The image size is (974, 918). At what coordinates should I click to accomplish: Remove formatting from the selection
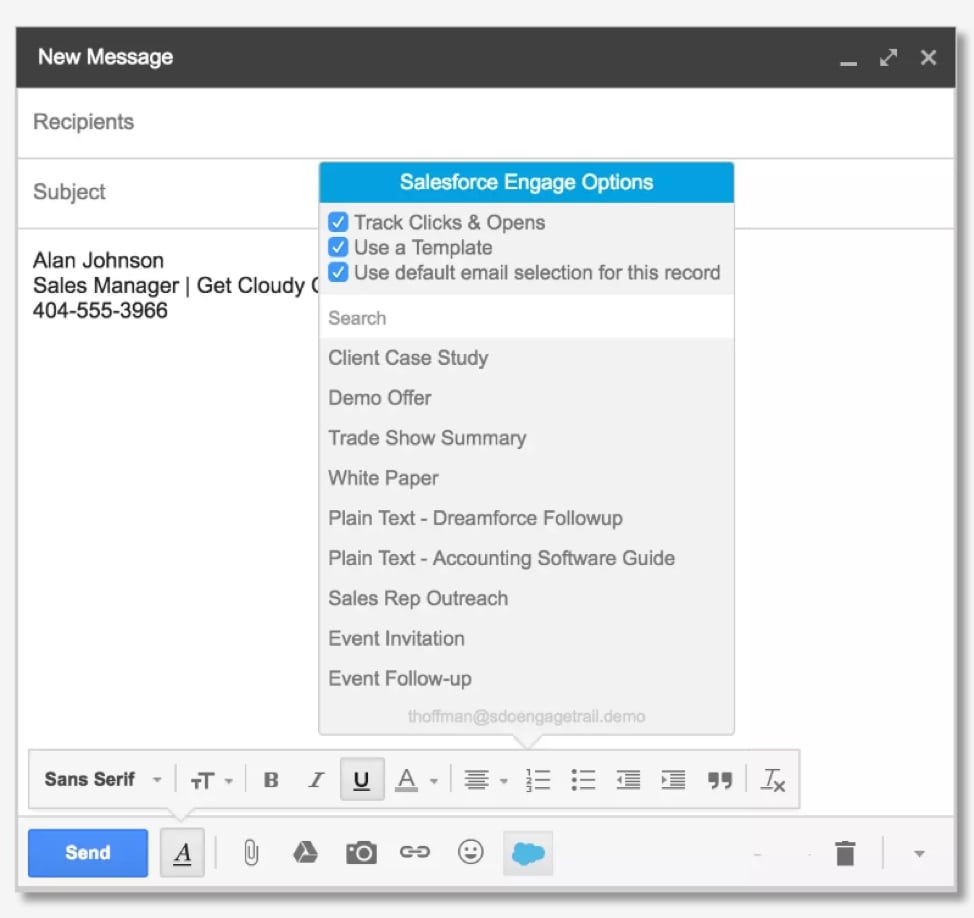(x=773, y=780)
